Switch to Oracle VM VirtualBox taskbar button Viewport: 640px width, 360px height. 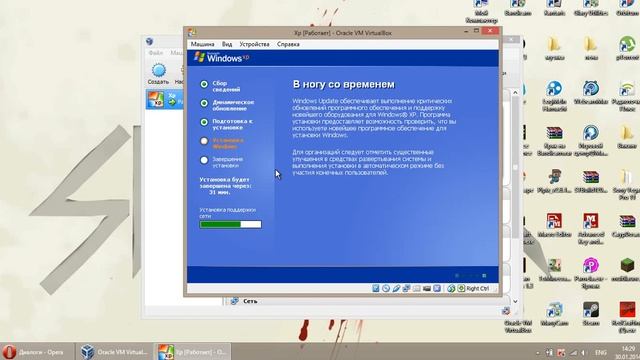click(x=114, y=352)
